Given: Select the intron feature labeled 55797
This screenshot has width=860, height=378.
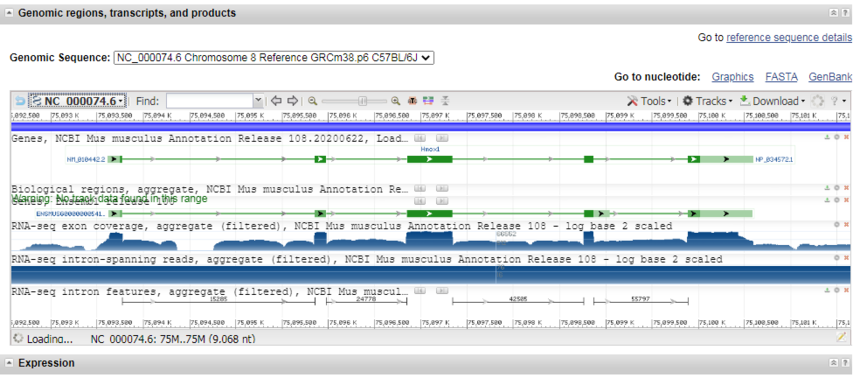Looking at the screenshot, I should click(641, 300).
